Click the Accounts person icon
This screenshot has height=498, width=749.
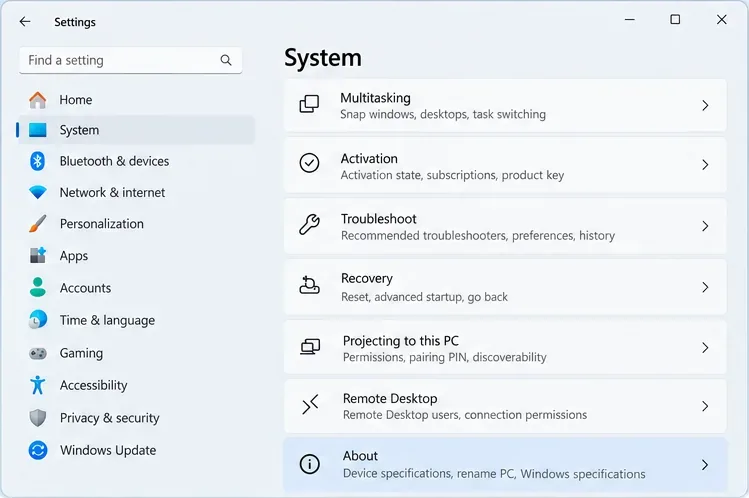(x=38, y=287)
